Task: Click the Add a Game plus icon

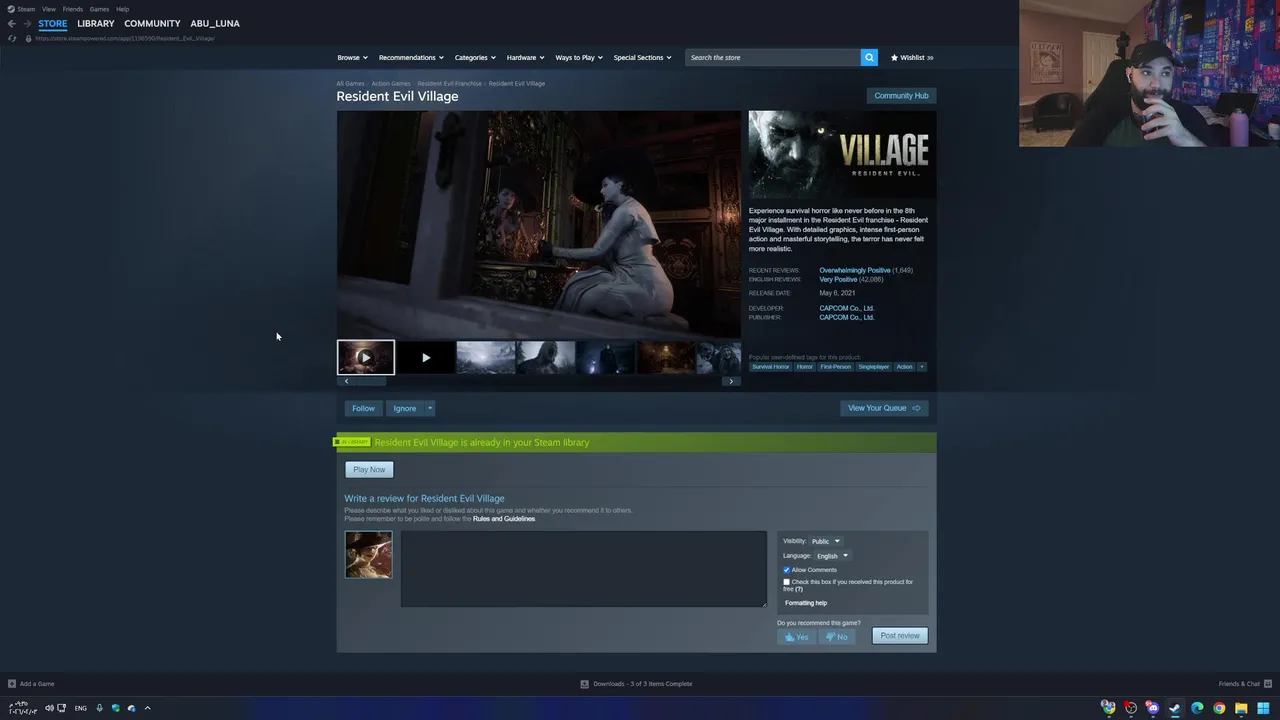Action: click(12, 684)
